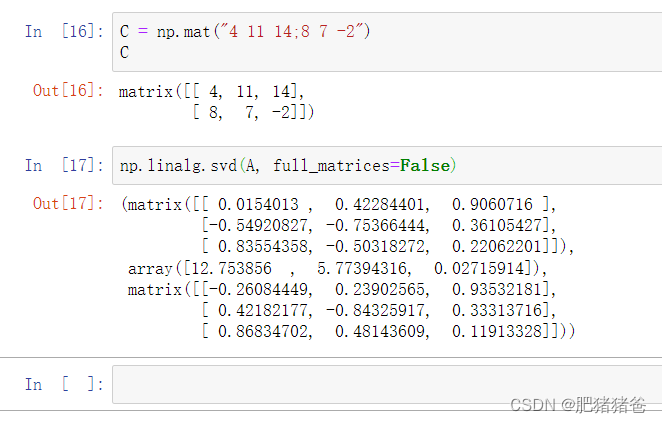Click the value -0.75366444 in output
The height and width of the screenshot is (423, 662).
coord(375,225)
